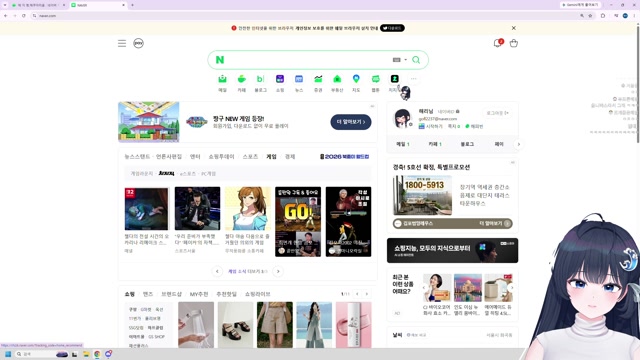
Task: Click the Chrome icon in the taskbar
Action: point(97,354)
